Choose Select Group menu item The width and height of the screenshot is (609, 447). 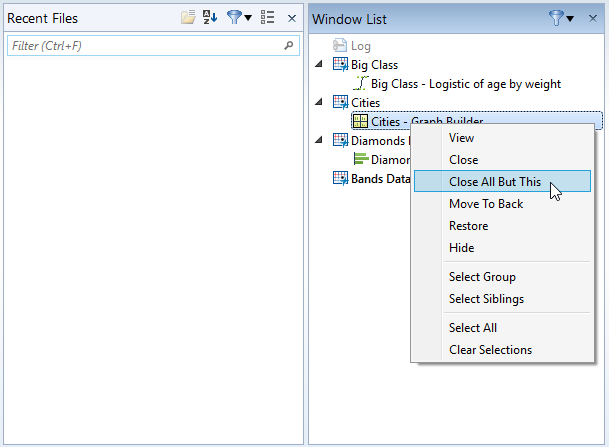[502, 277]
